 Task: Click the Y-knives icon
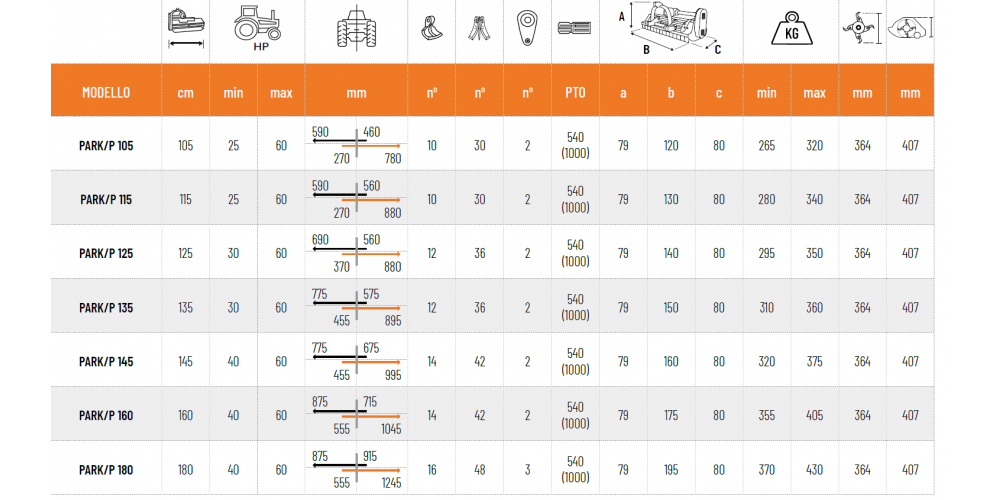480,30
